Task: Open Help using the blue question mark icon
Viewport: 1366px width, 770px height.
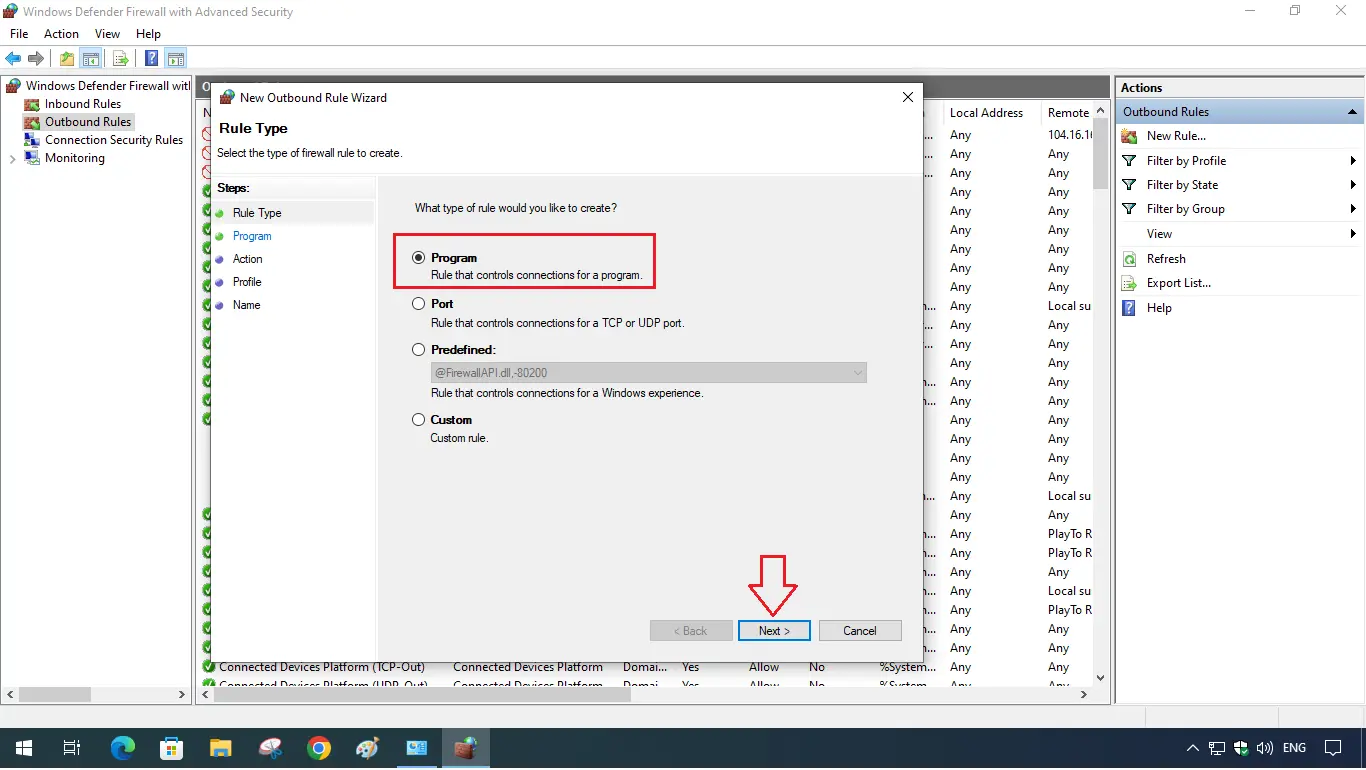Action: click(x=1131, y=307)
